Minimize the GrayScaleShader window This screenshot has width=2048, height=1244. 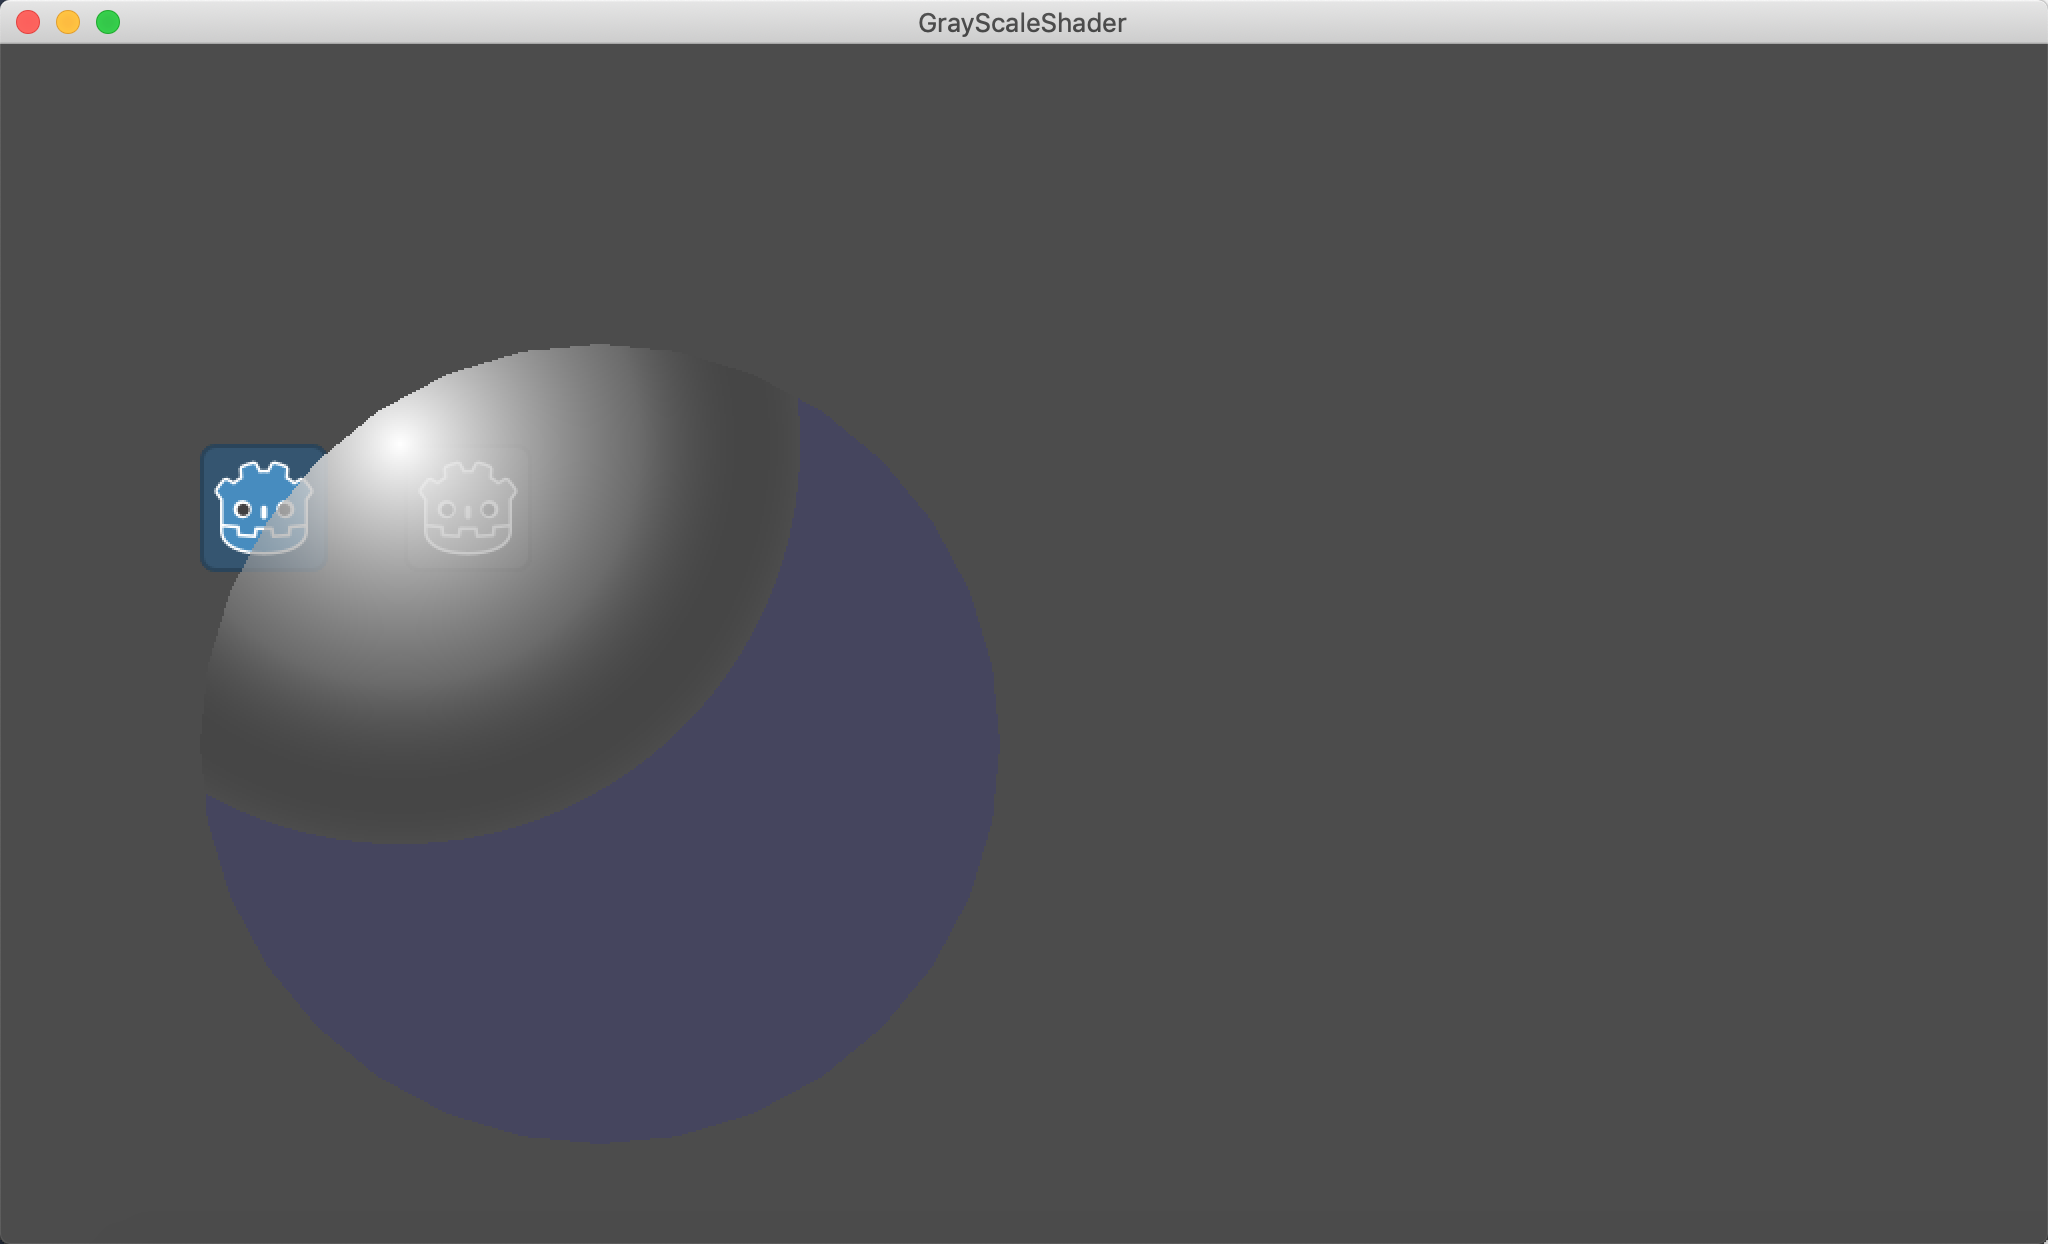coord(68,21)
